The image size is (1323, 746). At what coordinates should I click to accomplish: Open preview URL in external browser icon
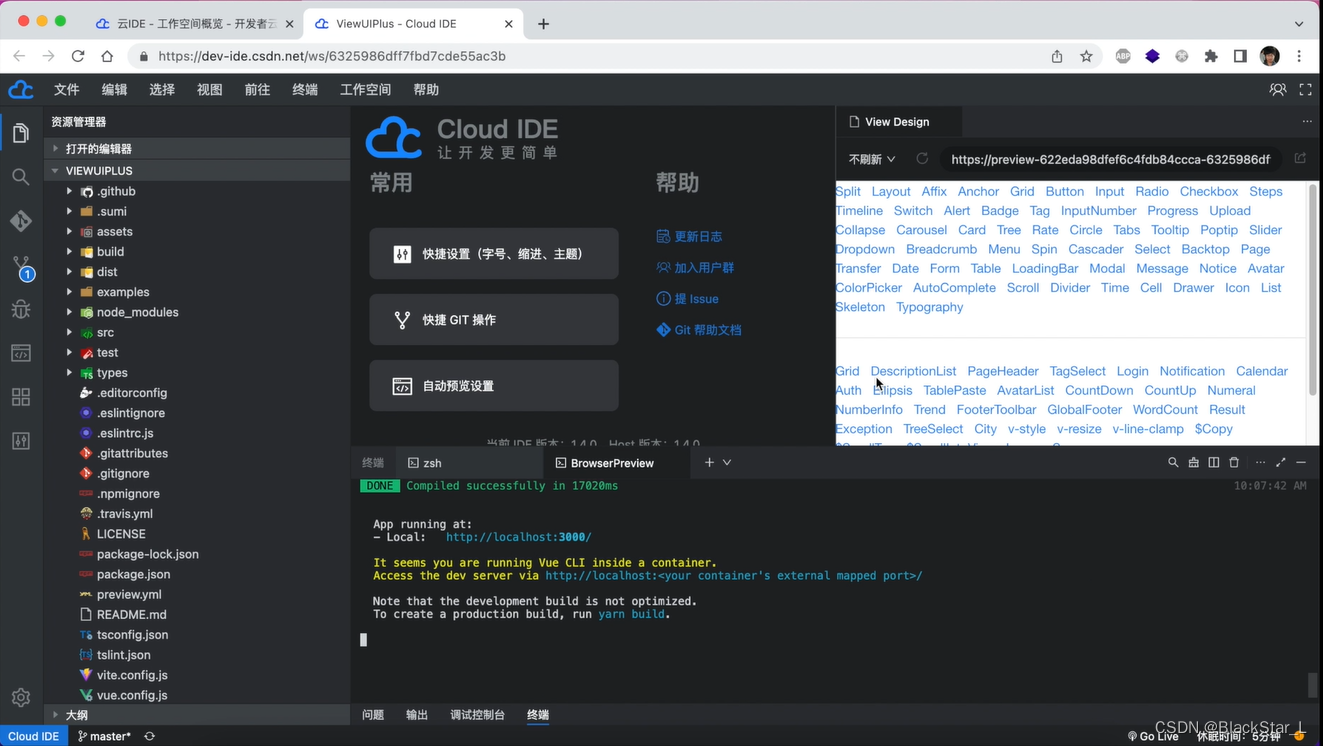coord(1300,159)
